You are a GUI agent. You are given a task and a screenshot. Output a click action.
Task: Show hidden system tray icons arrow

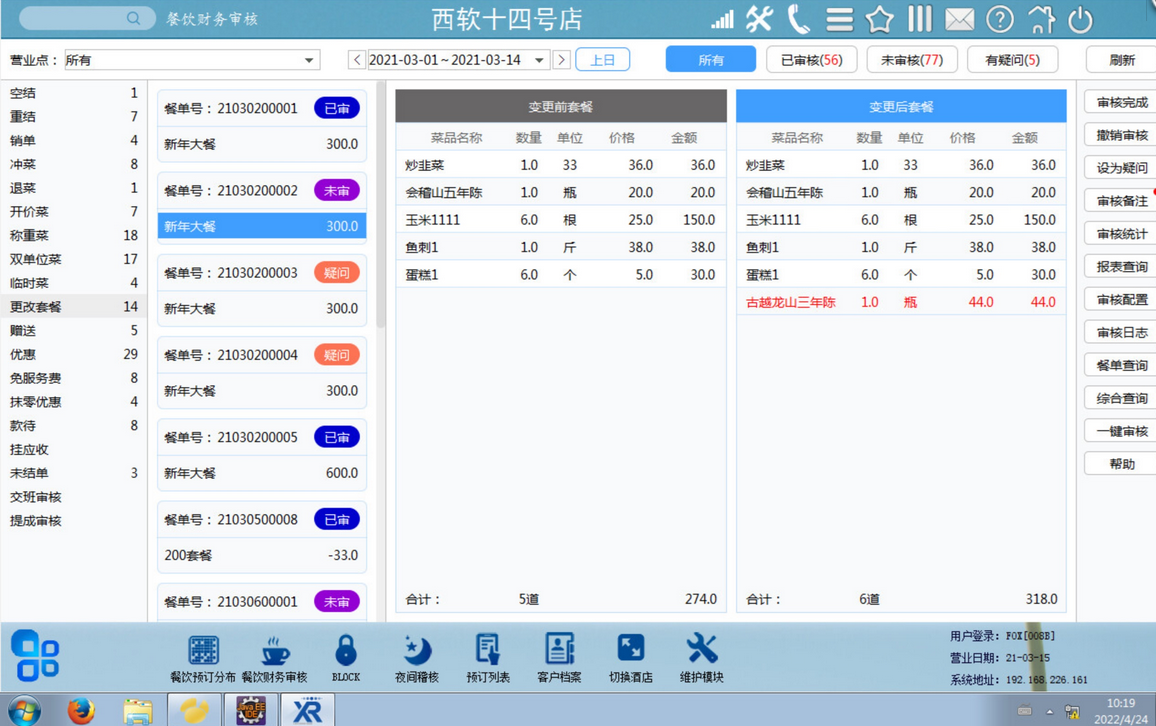[1049, 712]
